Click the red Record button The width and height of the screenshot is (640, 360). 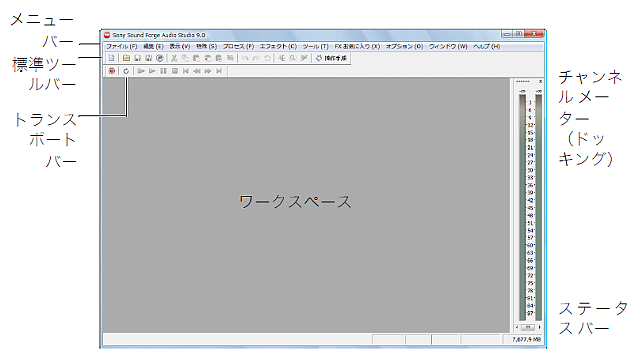coord(111,71)
